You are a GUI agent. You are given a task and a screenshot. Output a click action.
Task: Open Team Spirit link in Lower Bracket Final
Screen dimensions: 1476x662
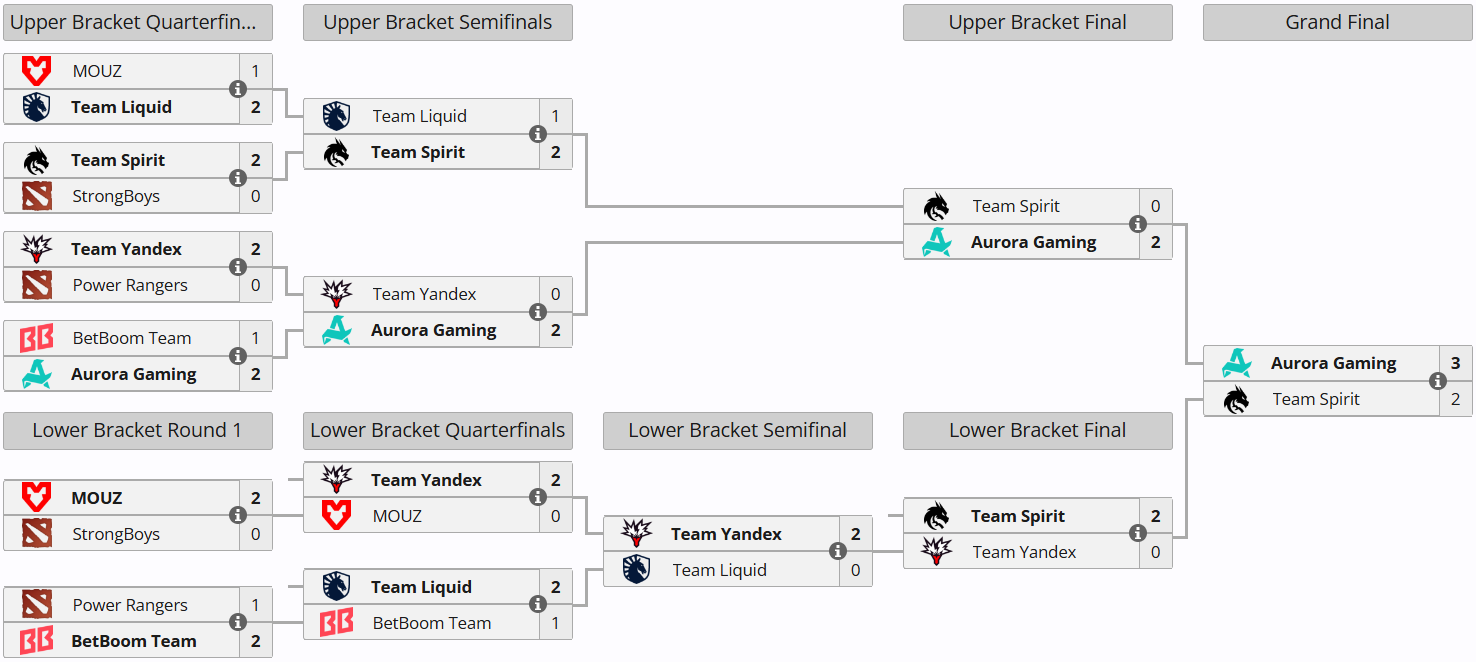[x=1017, y=516]
